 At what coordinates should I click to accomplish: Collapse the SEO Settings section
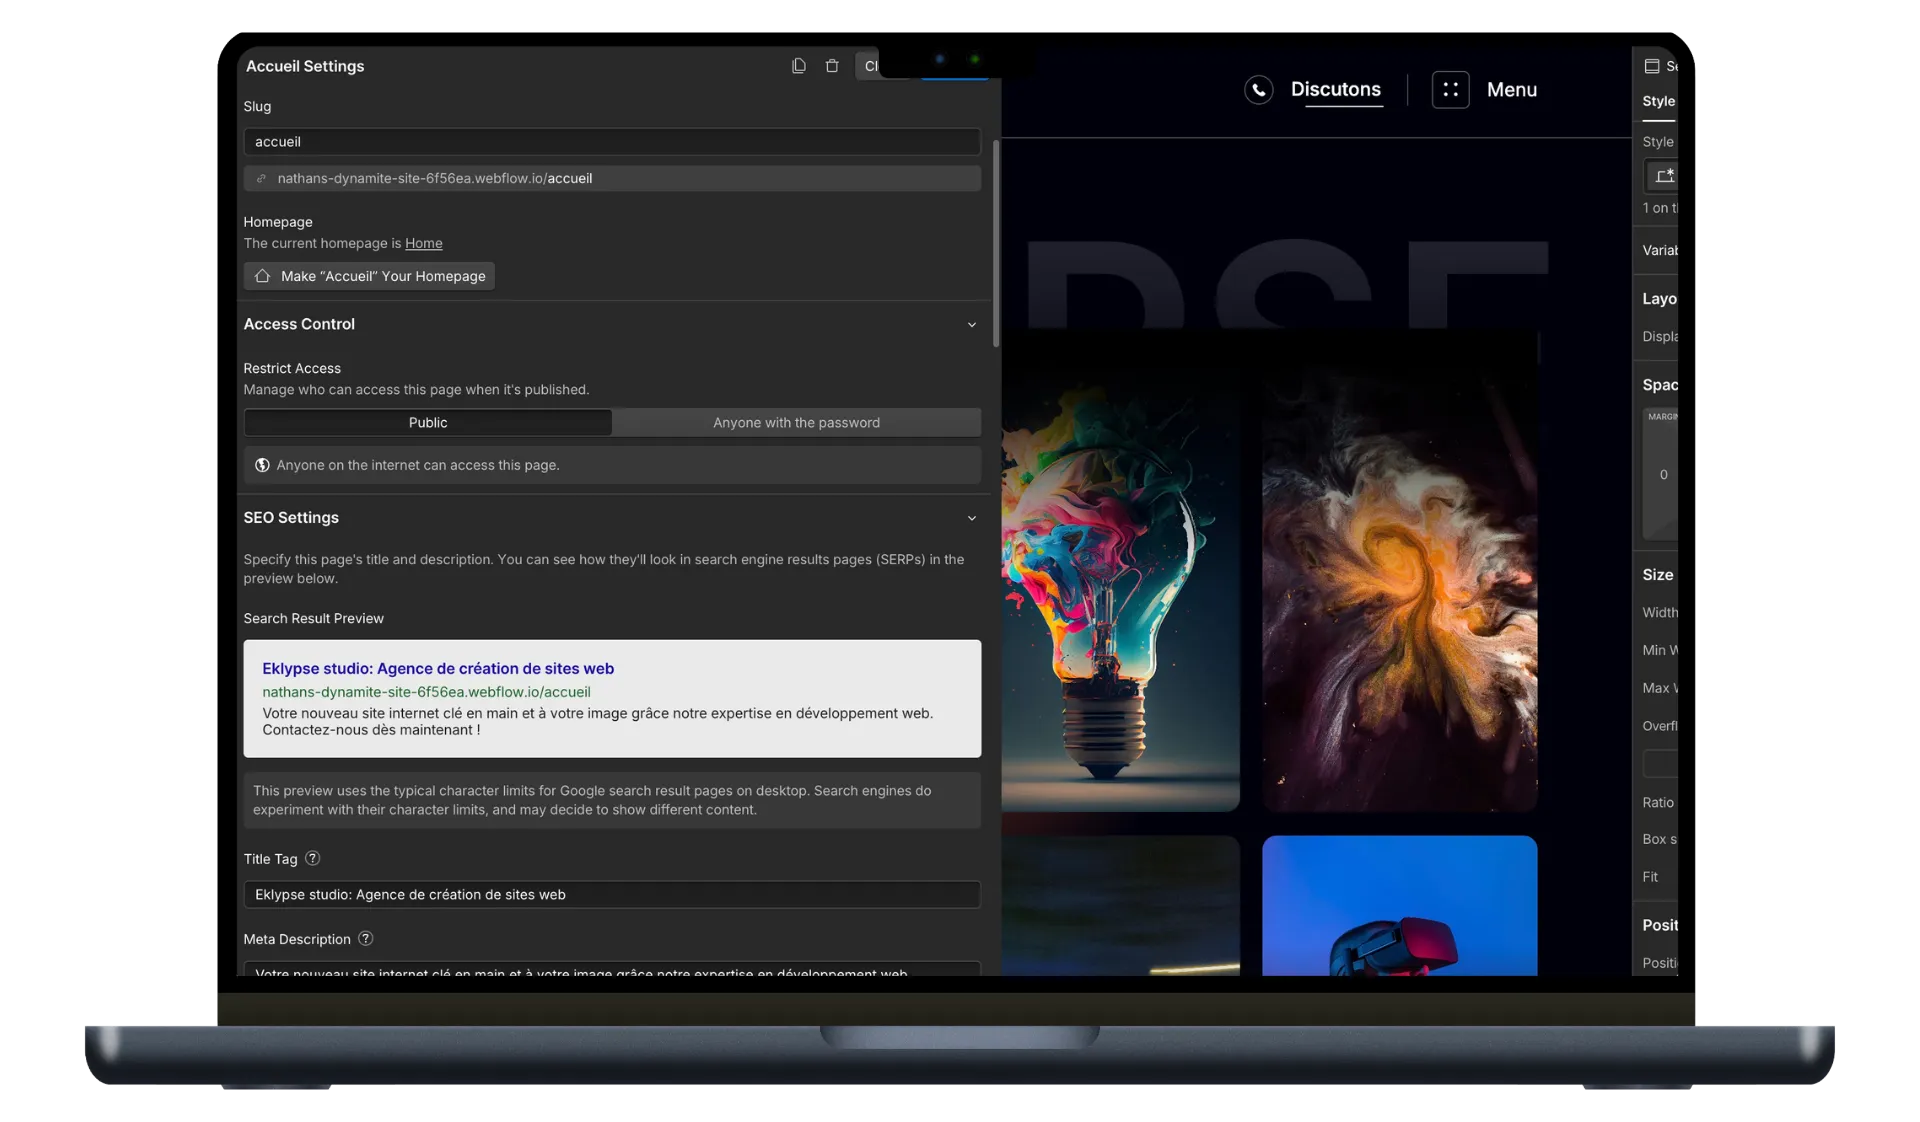(971, 518)
